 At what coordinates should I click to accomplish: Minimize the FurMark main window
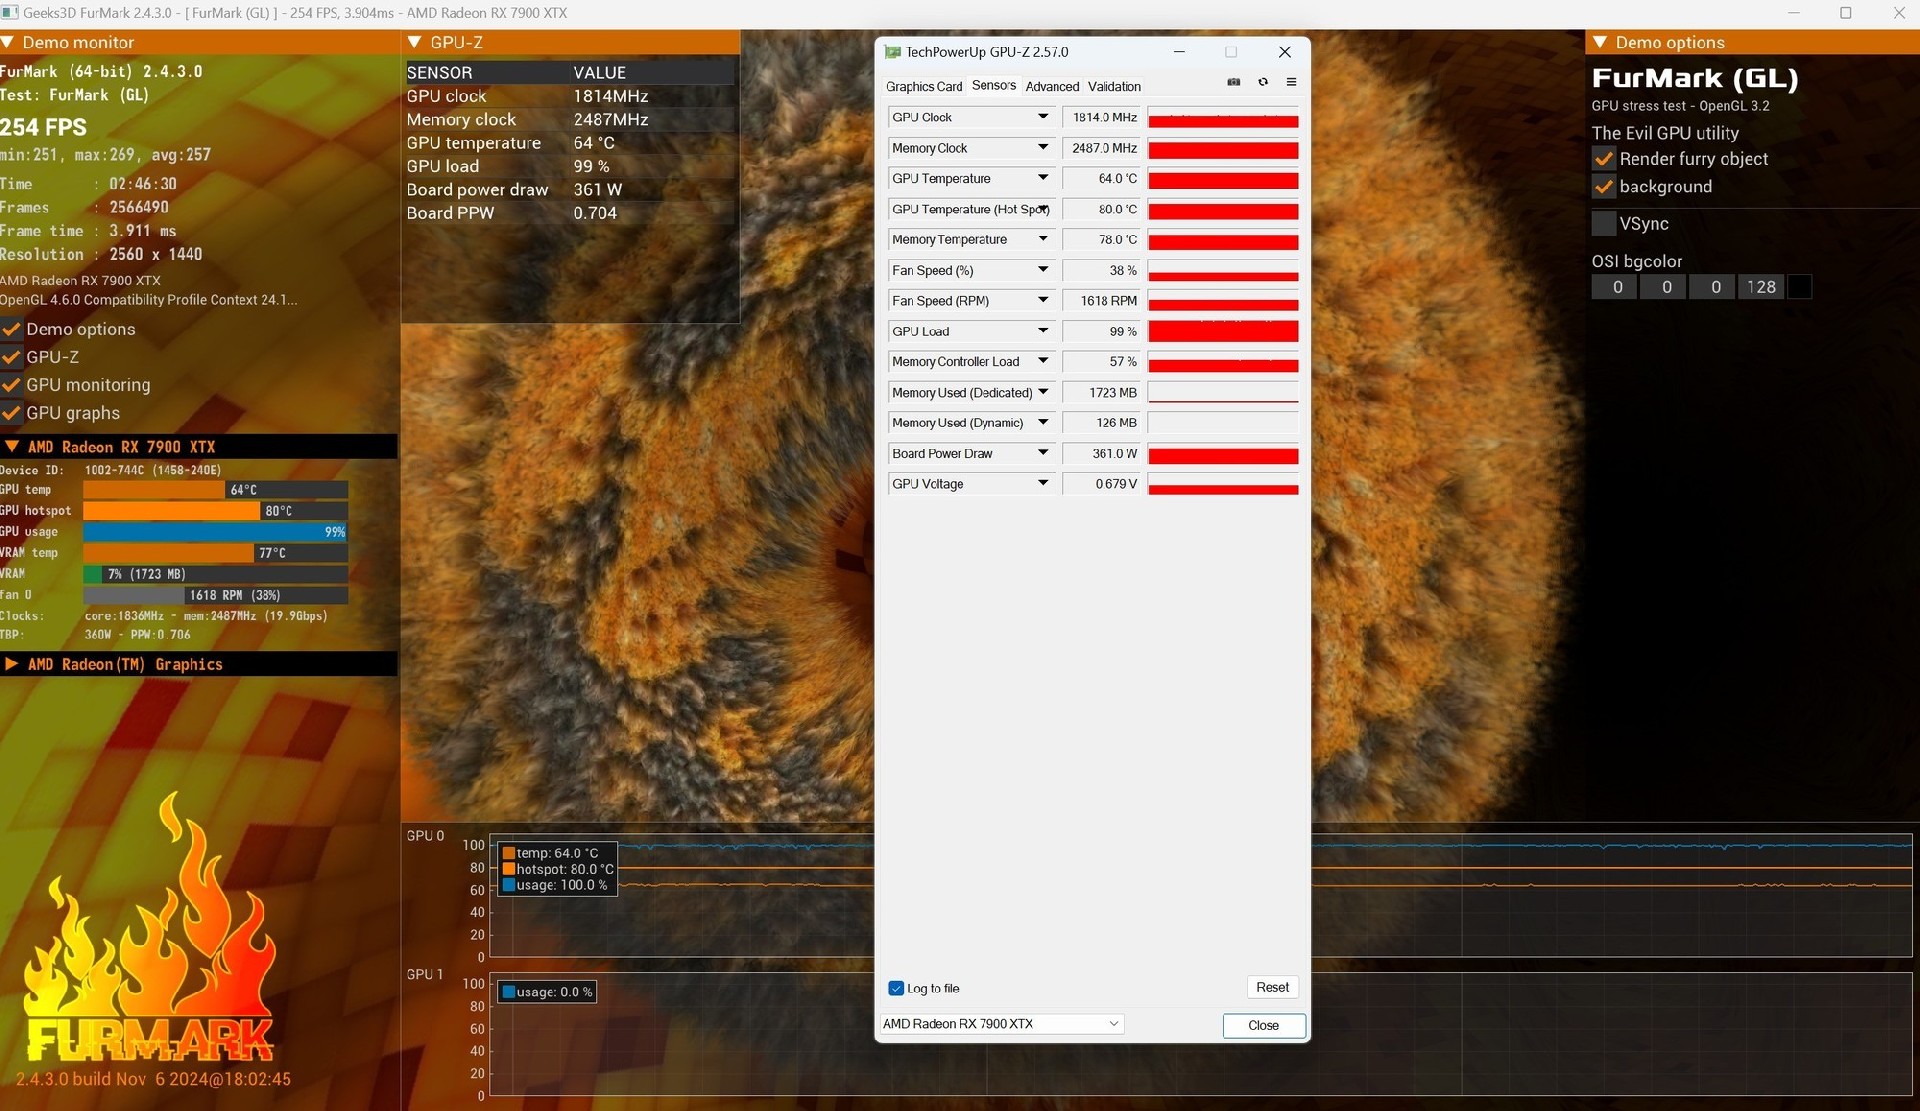[1793, 13]
